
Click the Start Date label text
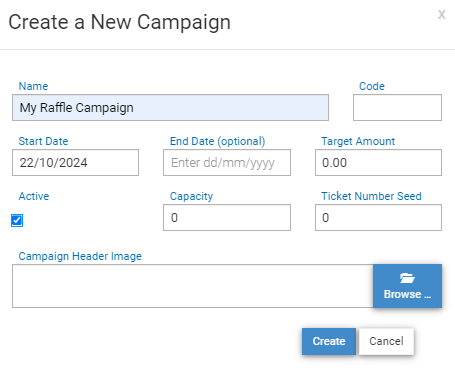pyautogui.click(x=43, y=141)
